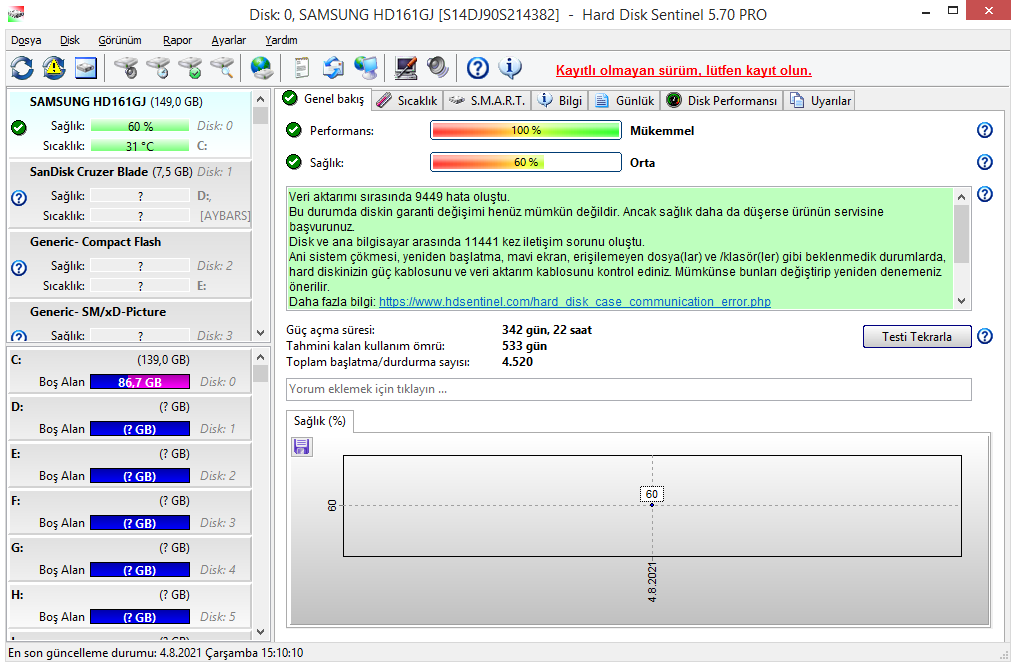Open the Yardım menu

tap(281, 40)
